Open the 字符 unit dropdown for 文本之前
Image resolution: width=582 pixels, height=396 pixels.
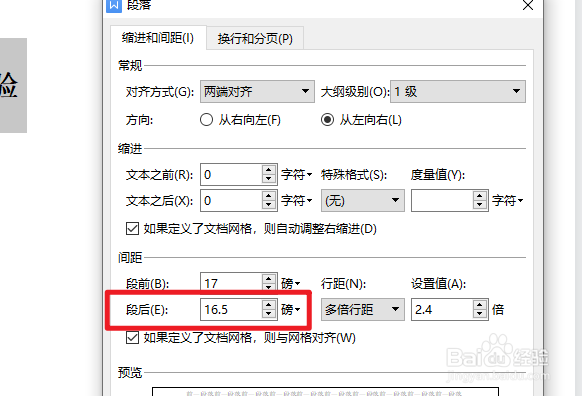(296, 174)
